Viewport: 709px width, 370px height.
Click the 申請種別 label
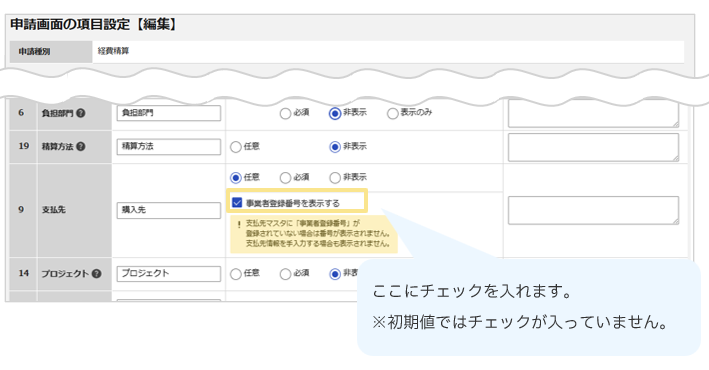click(34, 52)
